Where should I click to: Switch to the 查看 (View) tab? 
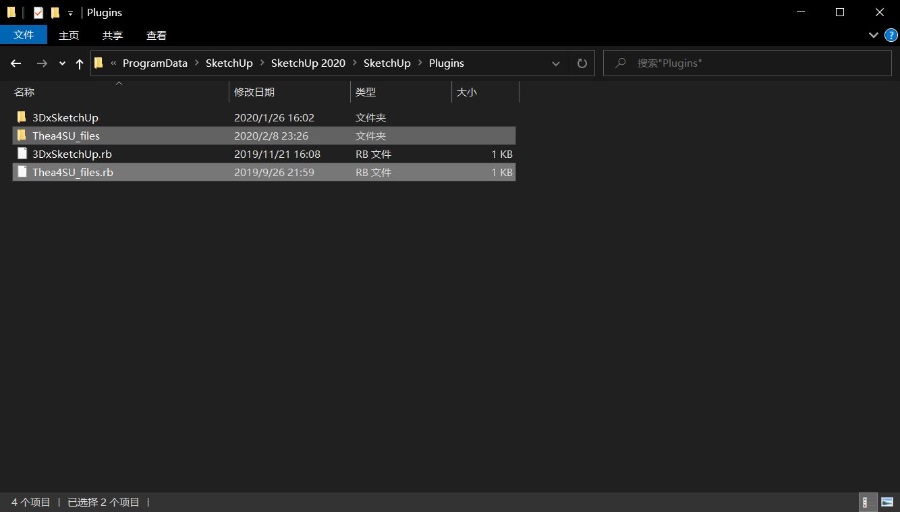click(x=156, y=35)
